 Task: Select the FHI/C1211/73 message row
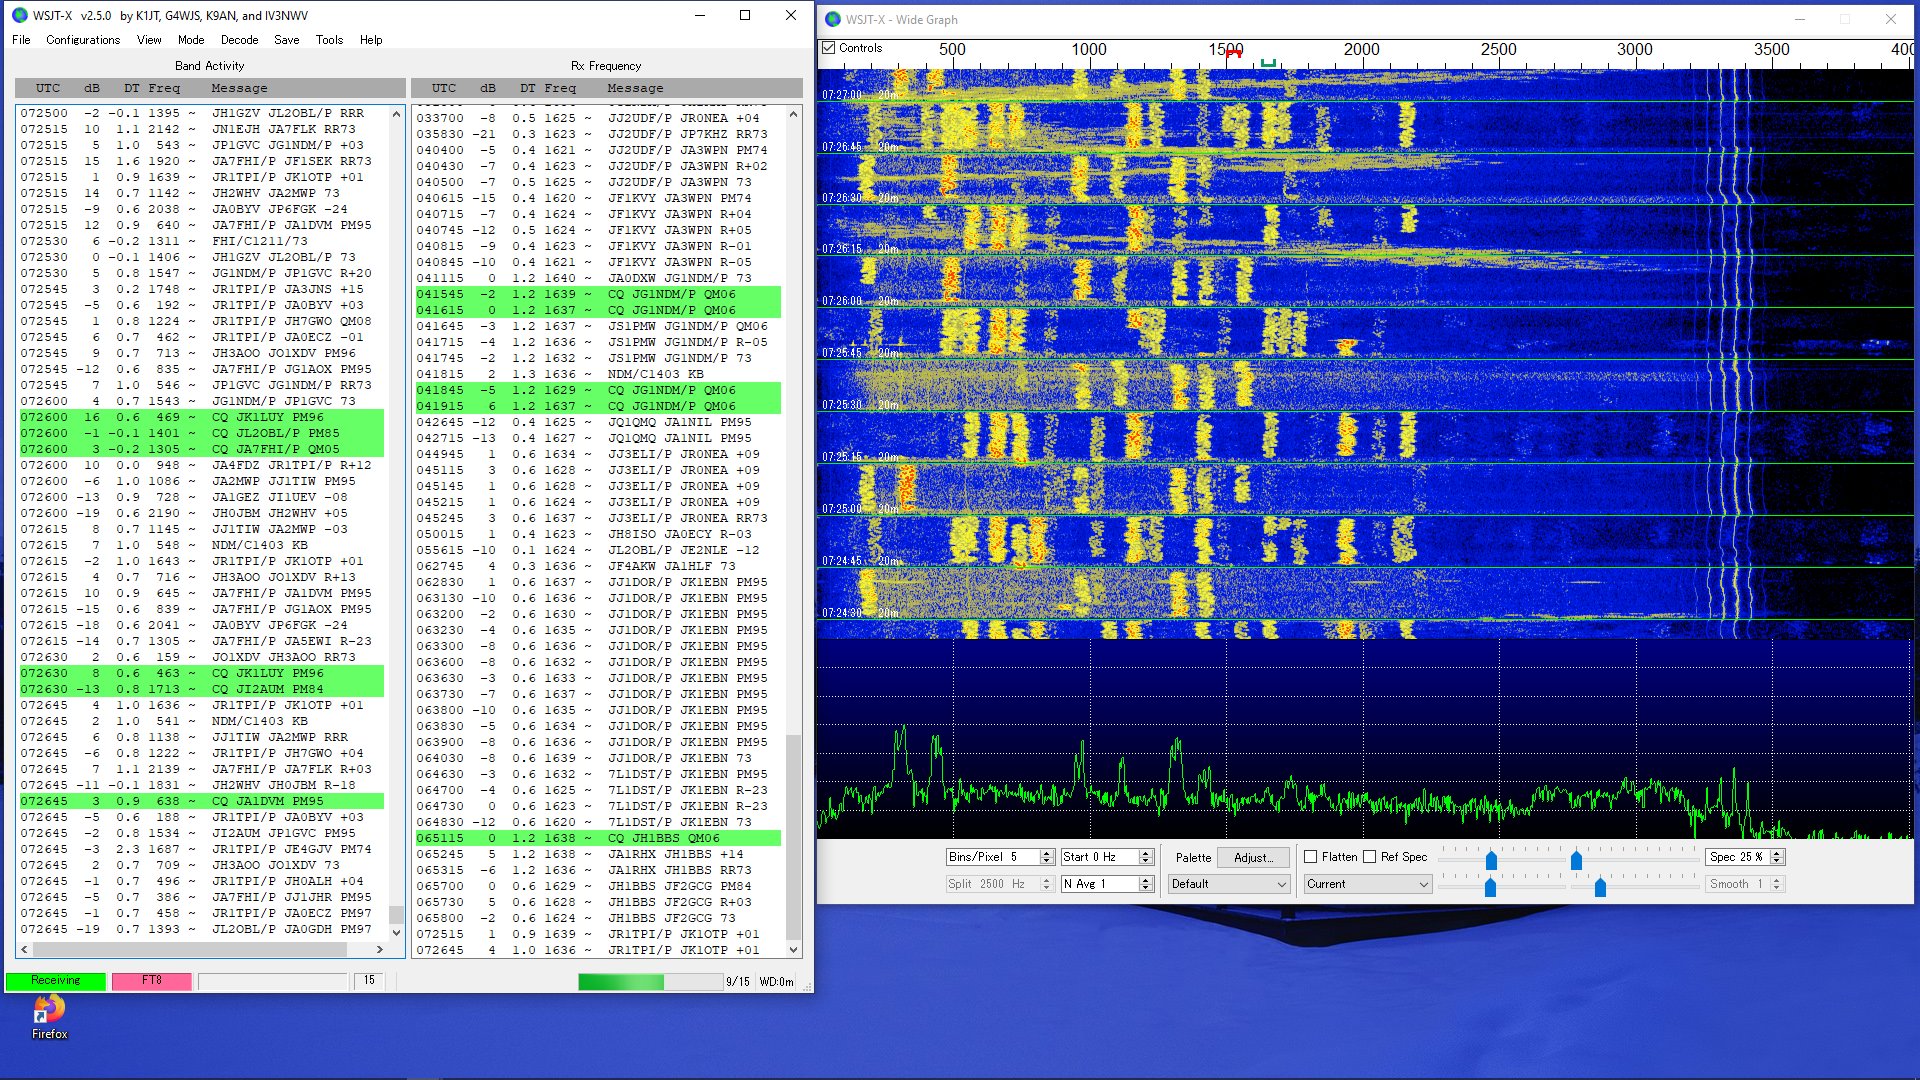(201, 241)
